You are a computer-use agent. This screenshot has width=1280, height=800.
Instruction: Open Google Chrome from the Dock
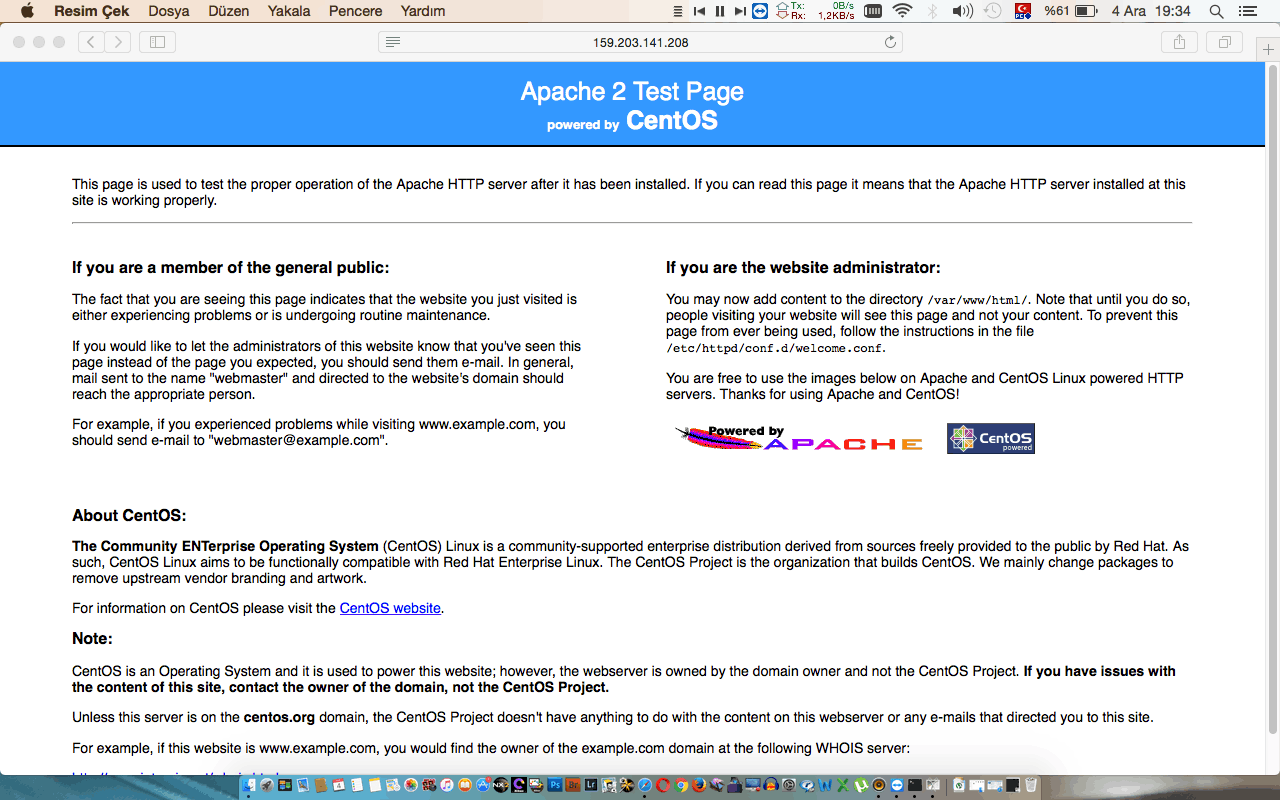(681, 785)
